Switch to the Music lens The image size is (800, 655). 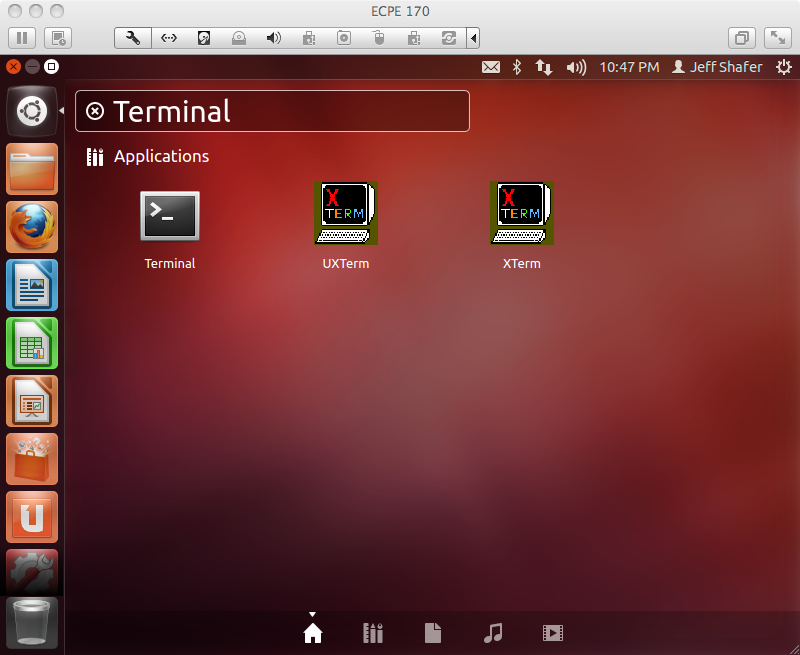click(492, 632)
